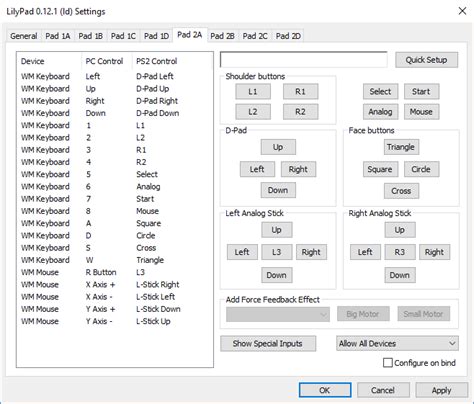Bind the D-Pad Down button

[x=278, y=190]
